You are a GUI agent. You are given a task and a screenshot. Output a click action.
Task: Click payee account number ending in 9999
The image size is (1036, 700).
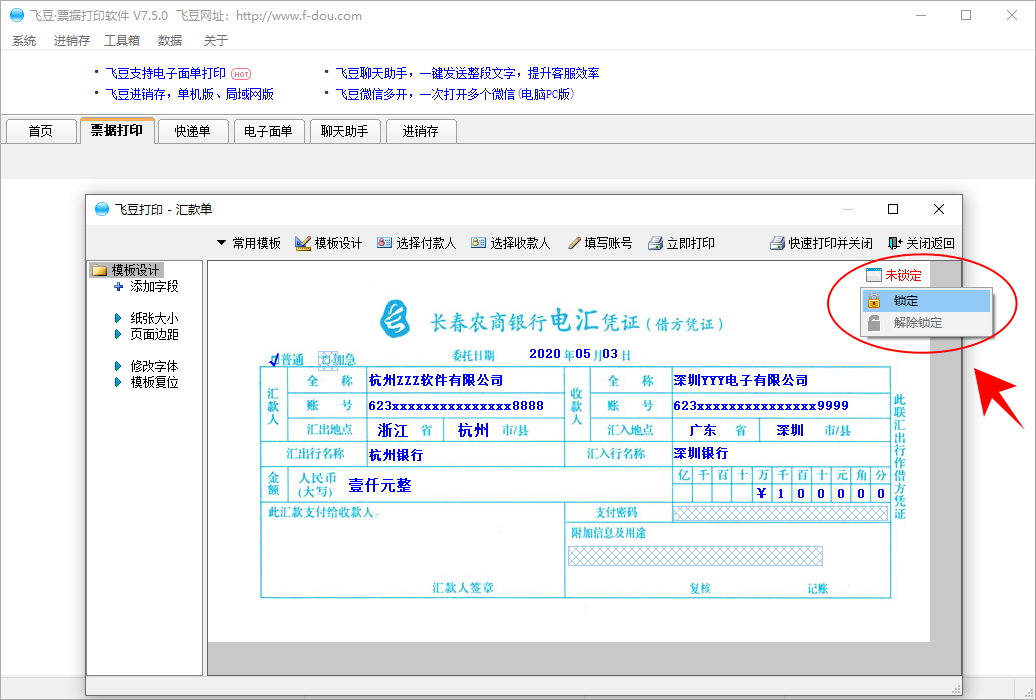pos(761,405)
